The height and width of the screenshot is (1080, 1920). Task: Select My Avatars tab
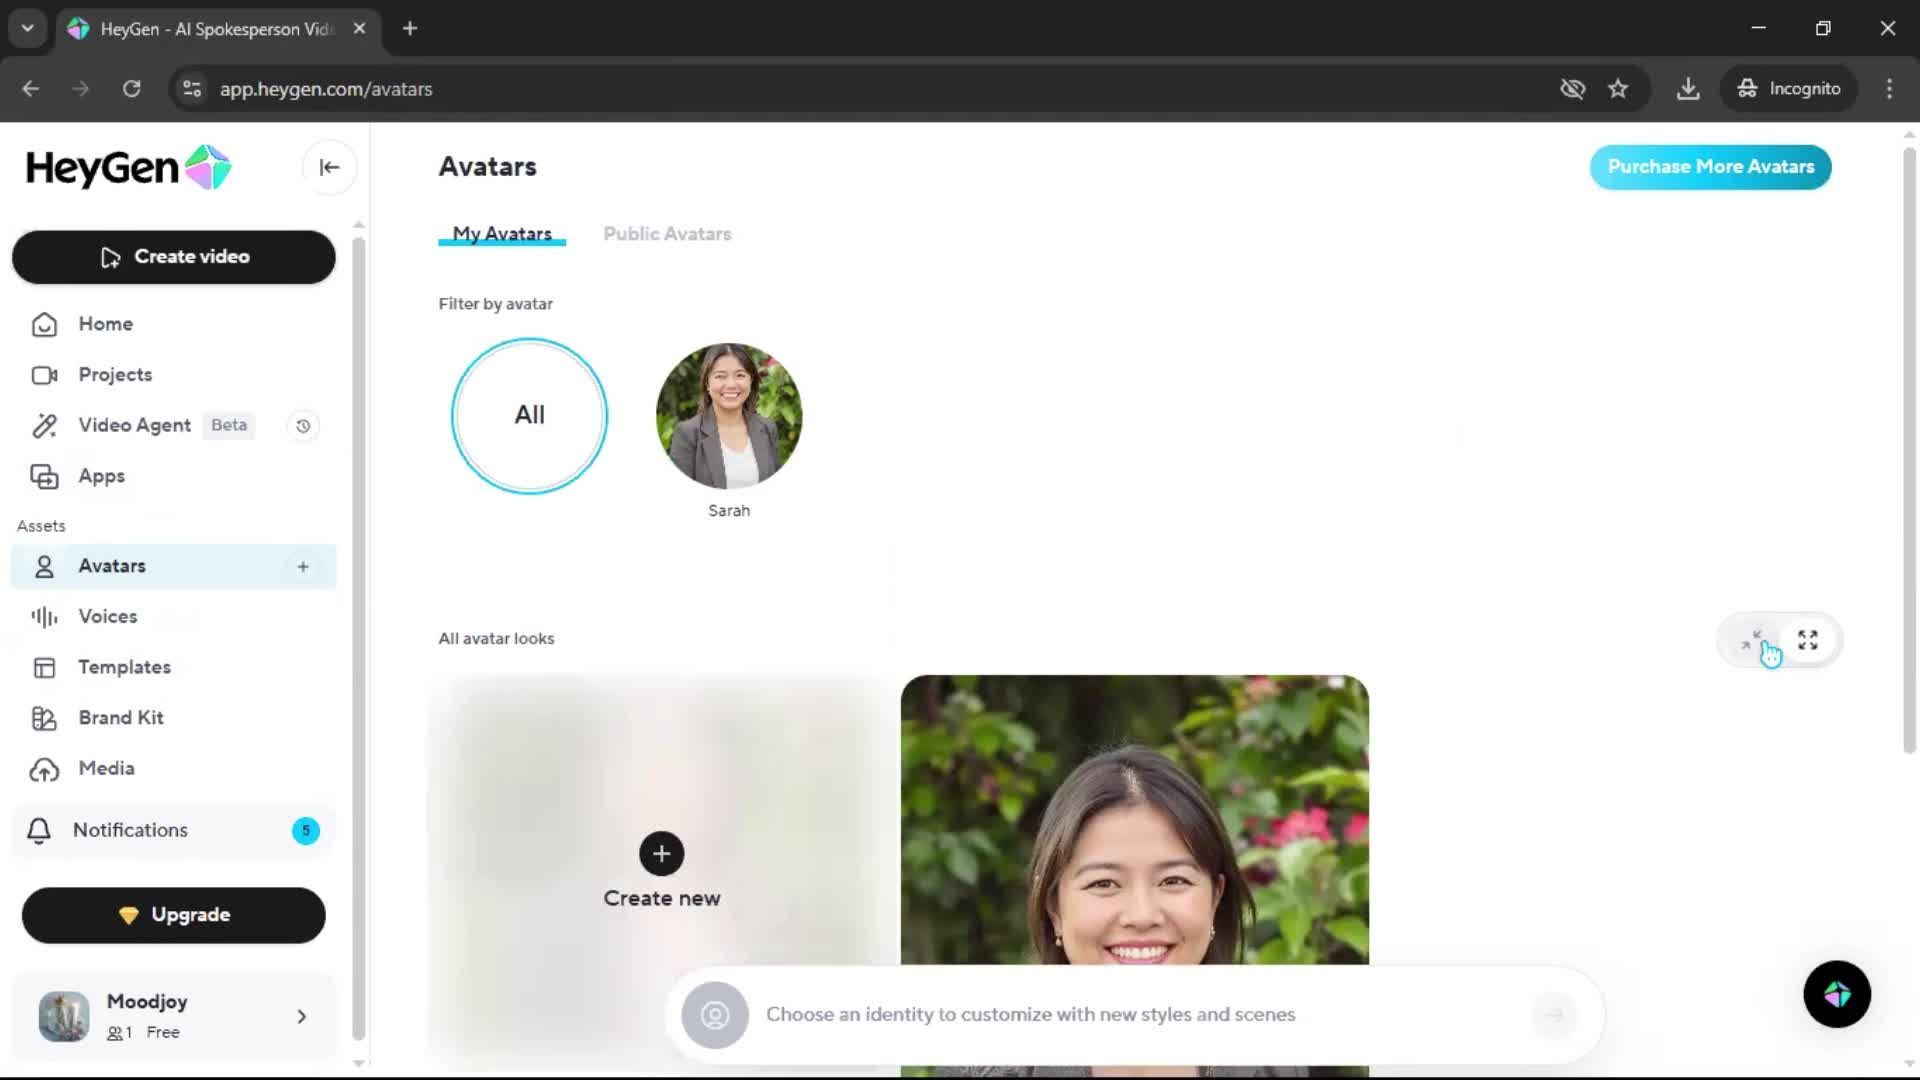(502, 234)
